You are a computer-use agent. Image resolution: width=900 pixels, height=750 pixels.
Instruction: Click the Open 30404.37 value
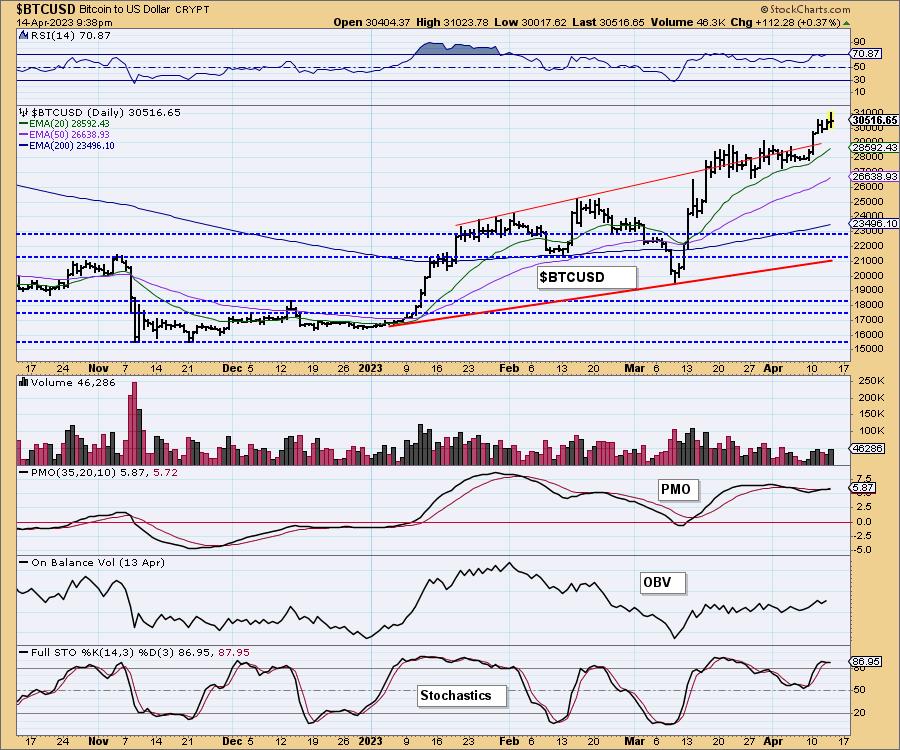(x=372, y=22)
